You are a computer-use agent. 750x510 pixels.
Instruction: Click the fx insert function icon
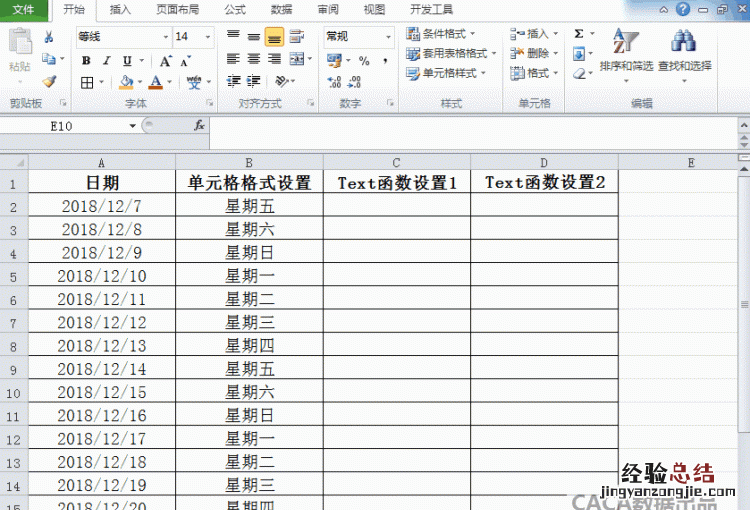pyautogui.click(x=199, y=126)
